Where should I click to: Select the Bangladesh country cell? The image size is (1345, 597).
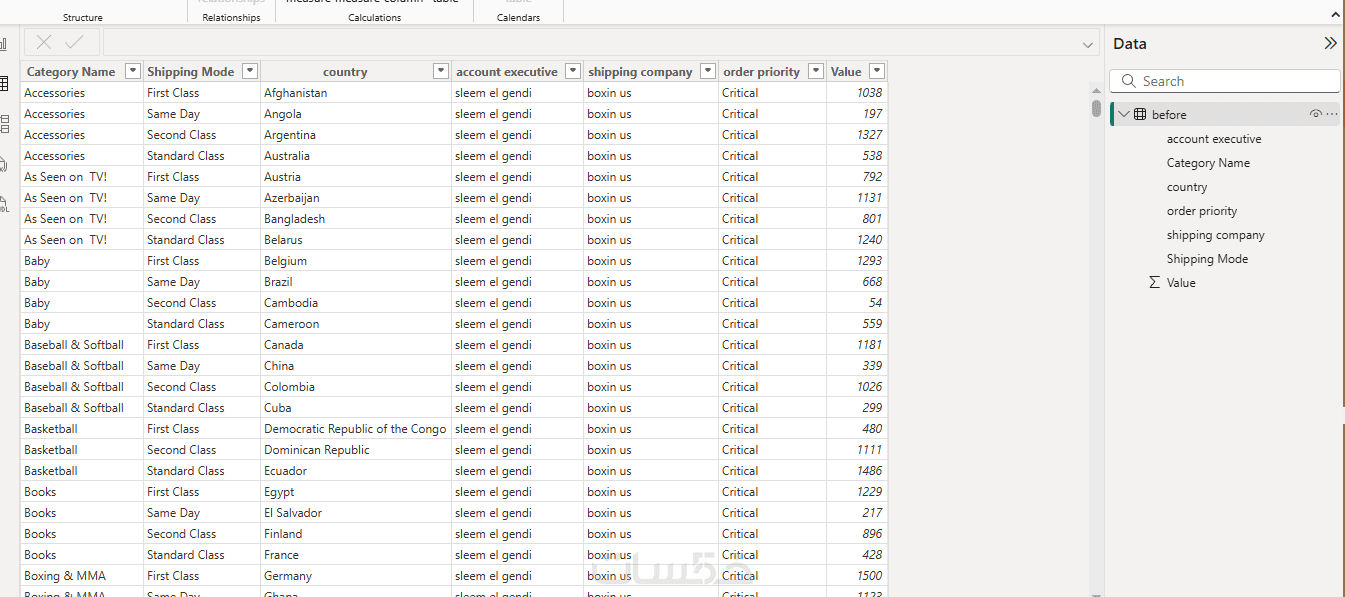[x=356, y=219]
